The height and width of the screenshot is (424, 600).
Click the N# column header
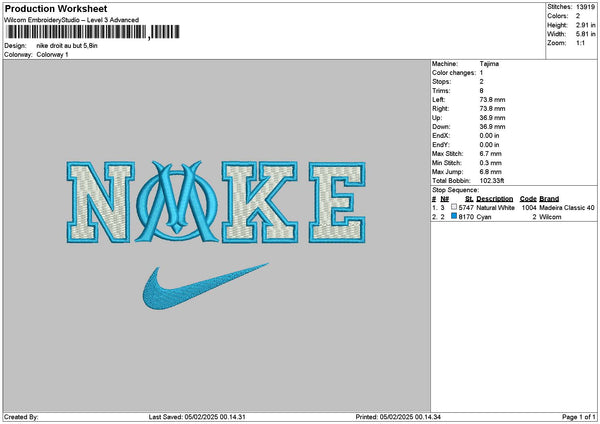pos(443,198)
